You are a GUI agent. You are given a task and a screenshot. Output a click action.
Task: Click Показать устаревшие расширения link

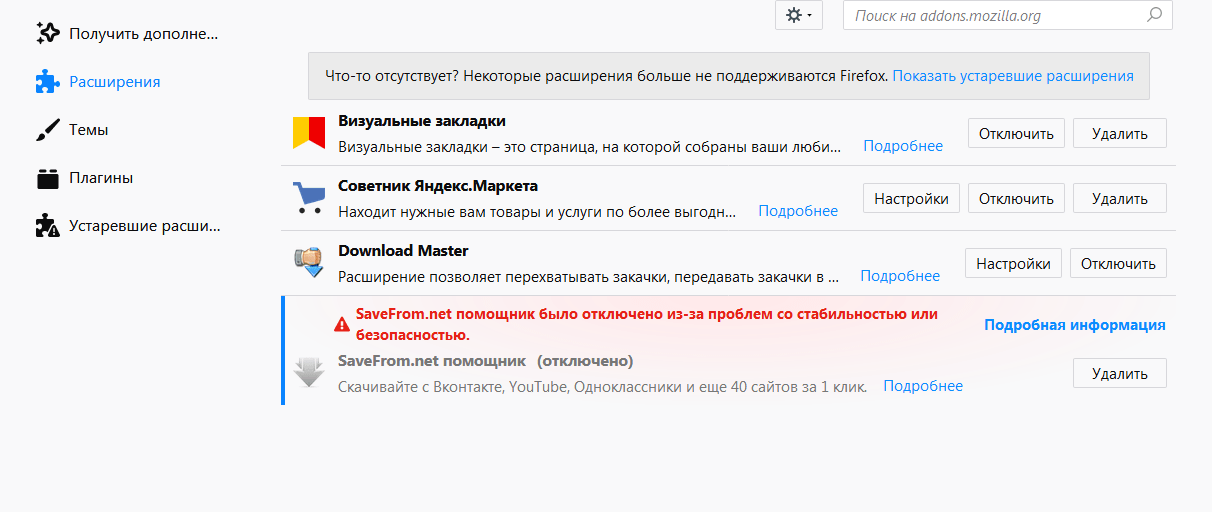(1013, 75)
